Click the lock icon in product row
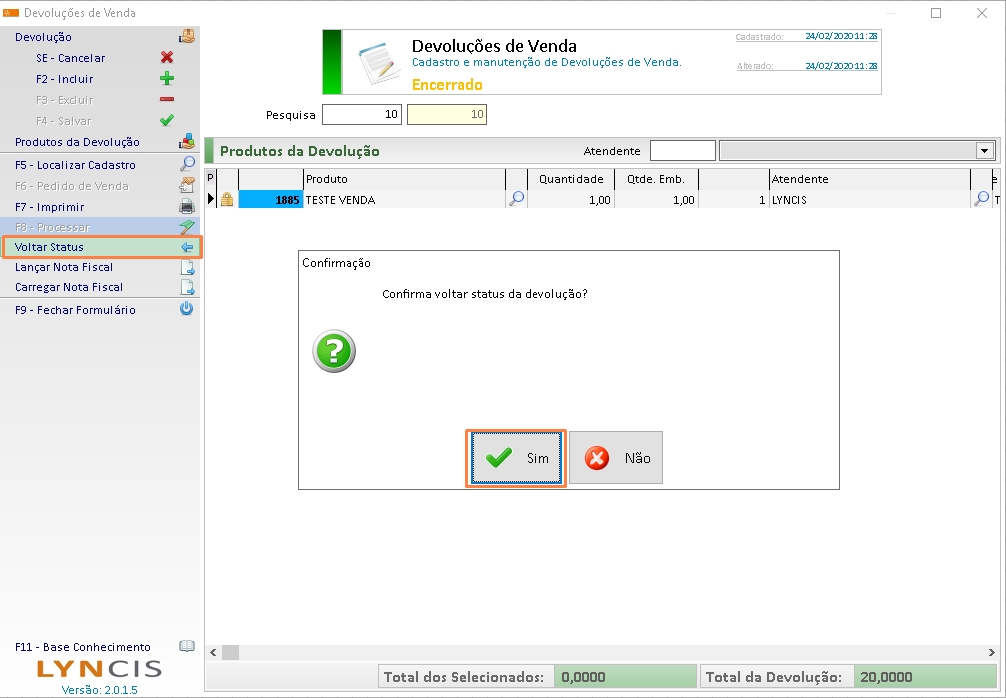Viewport: 1006px width, 698px height. [227, 200]
